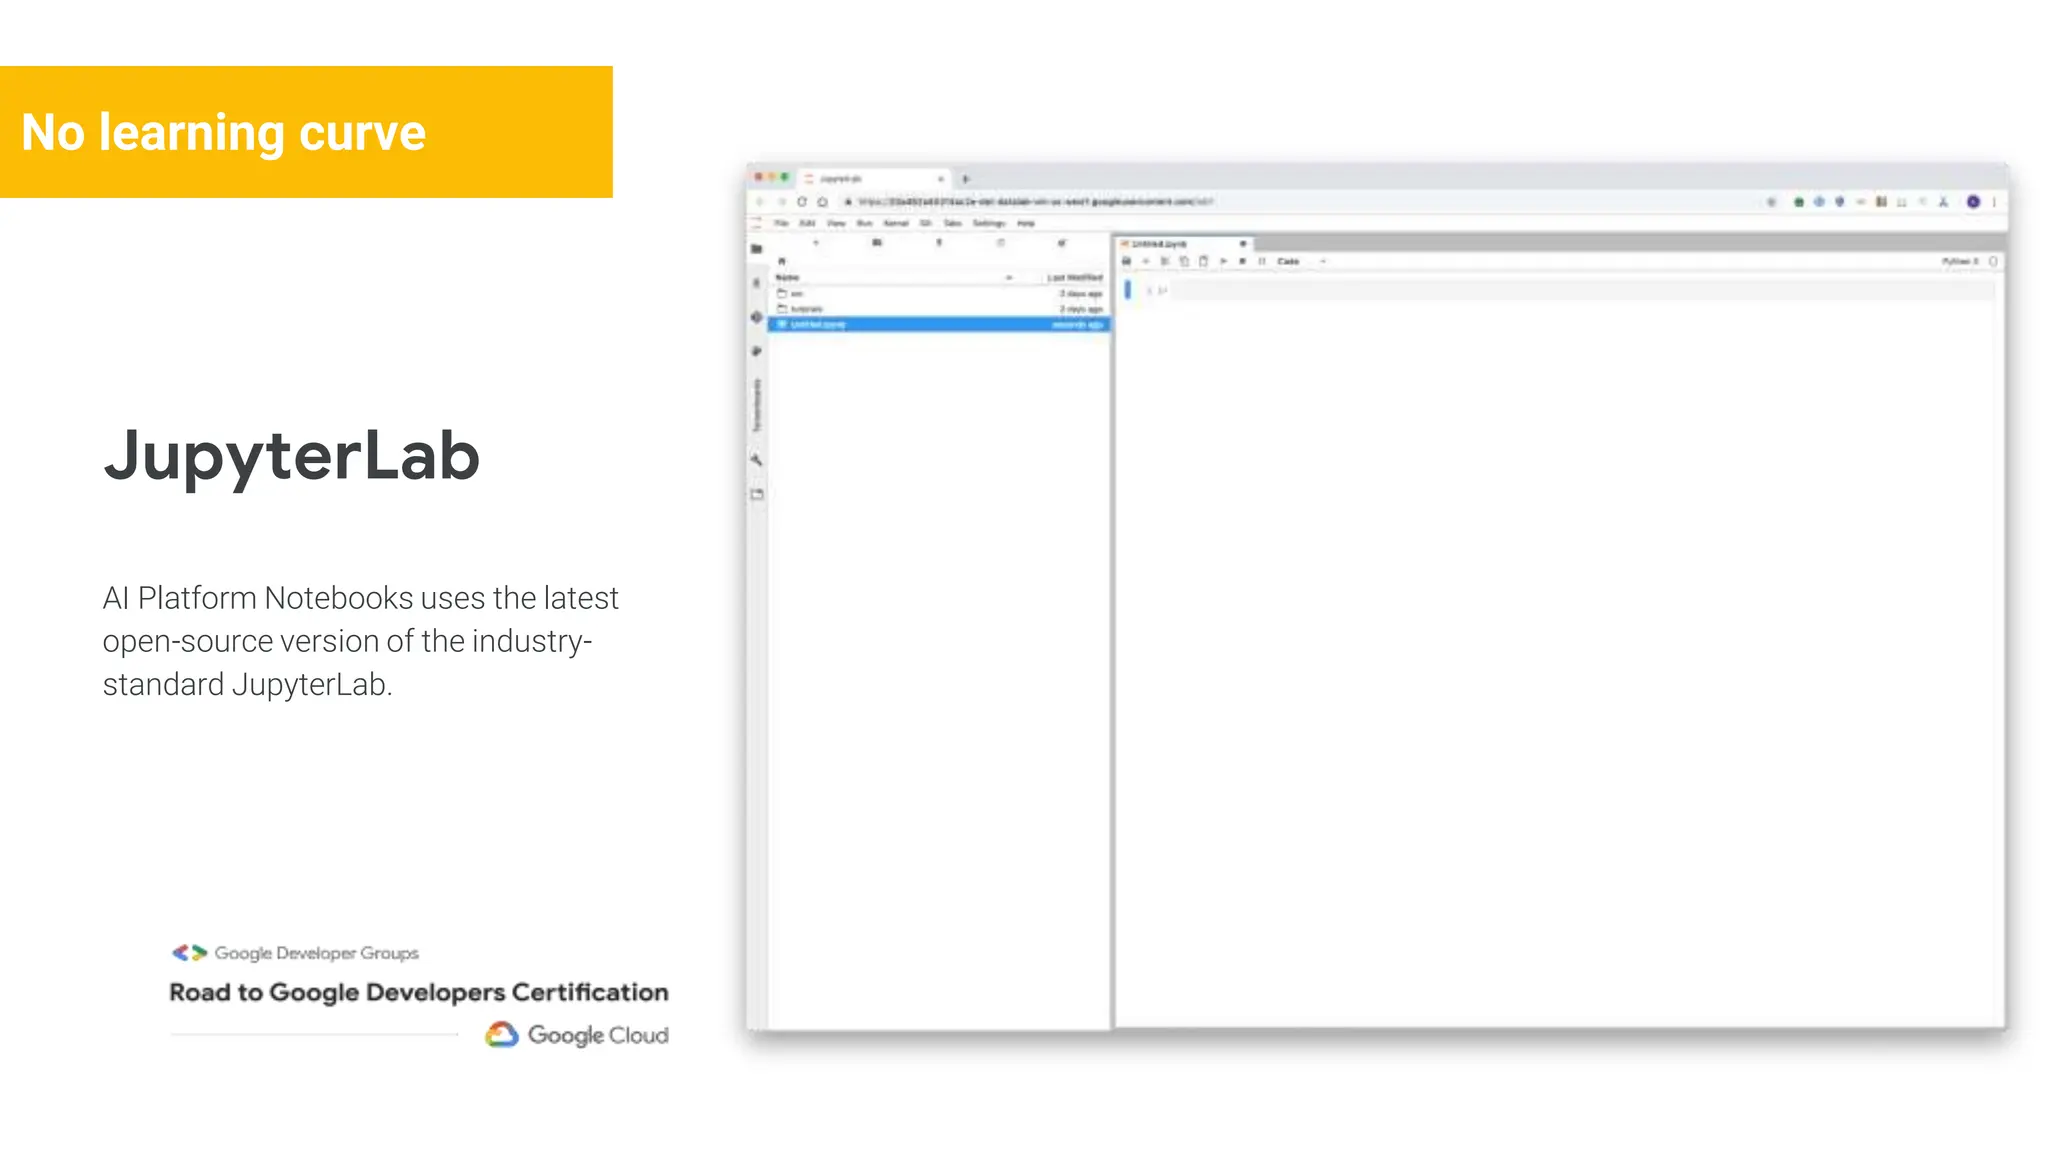Open the Code cell type dropdown

coord(1301,261)
